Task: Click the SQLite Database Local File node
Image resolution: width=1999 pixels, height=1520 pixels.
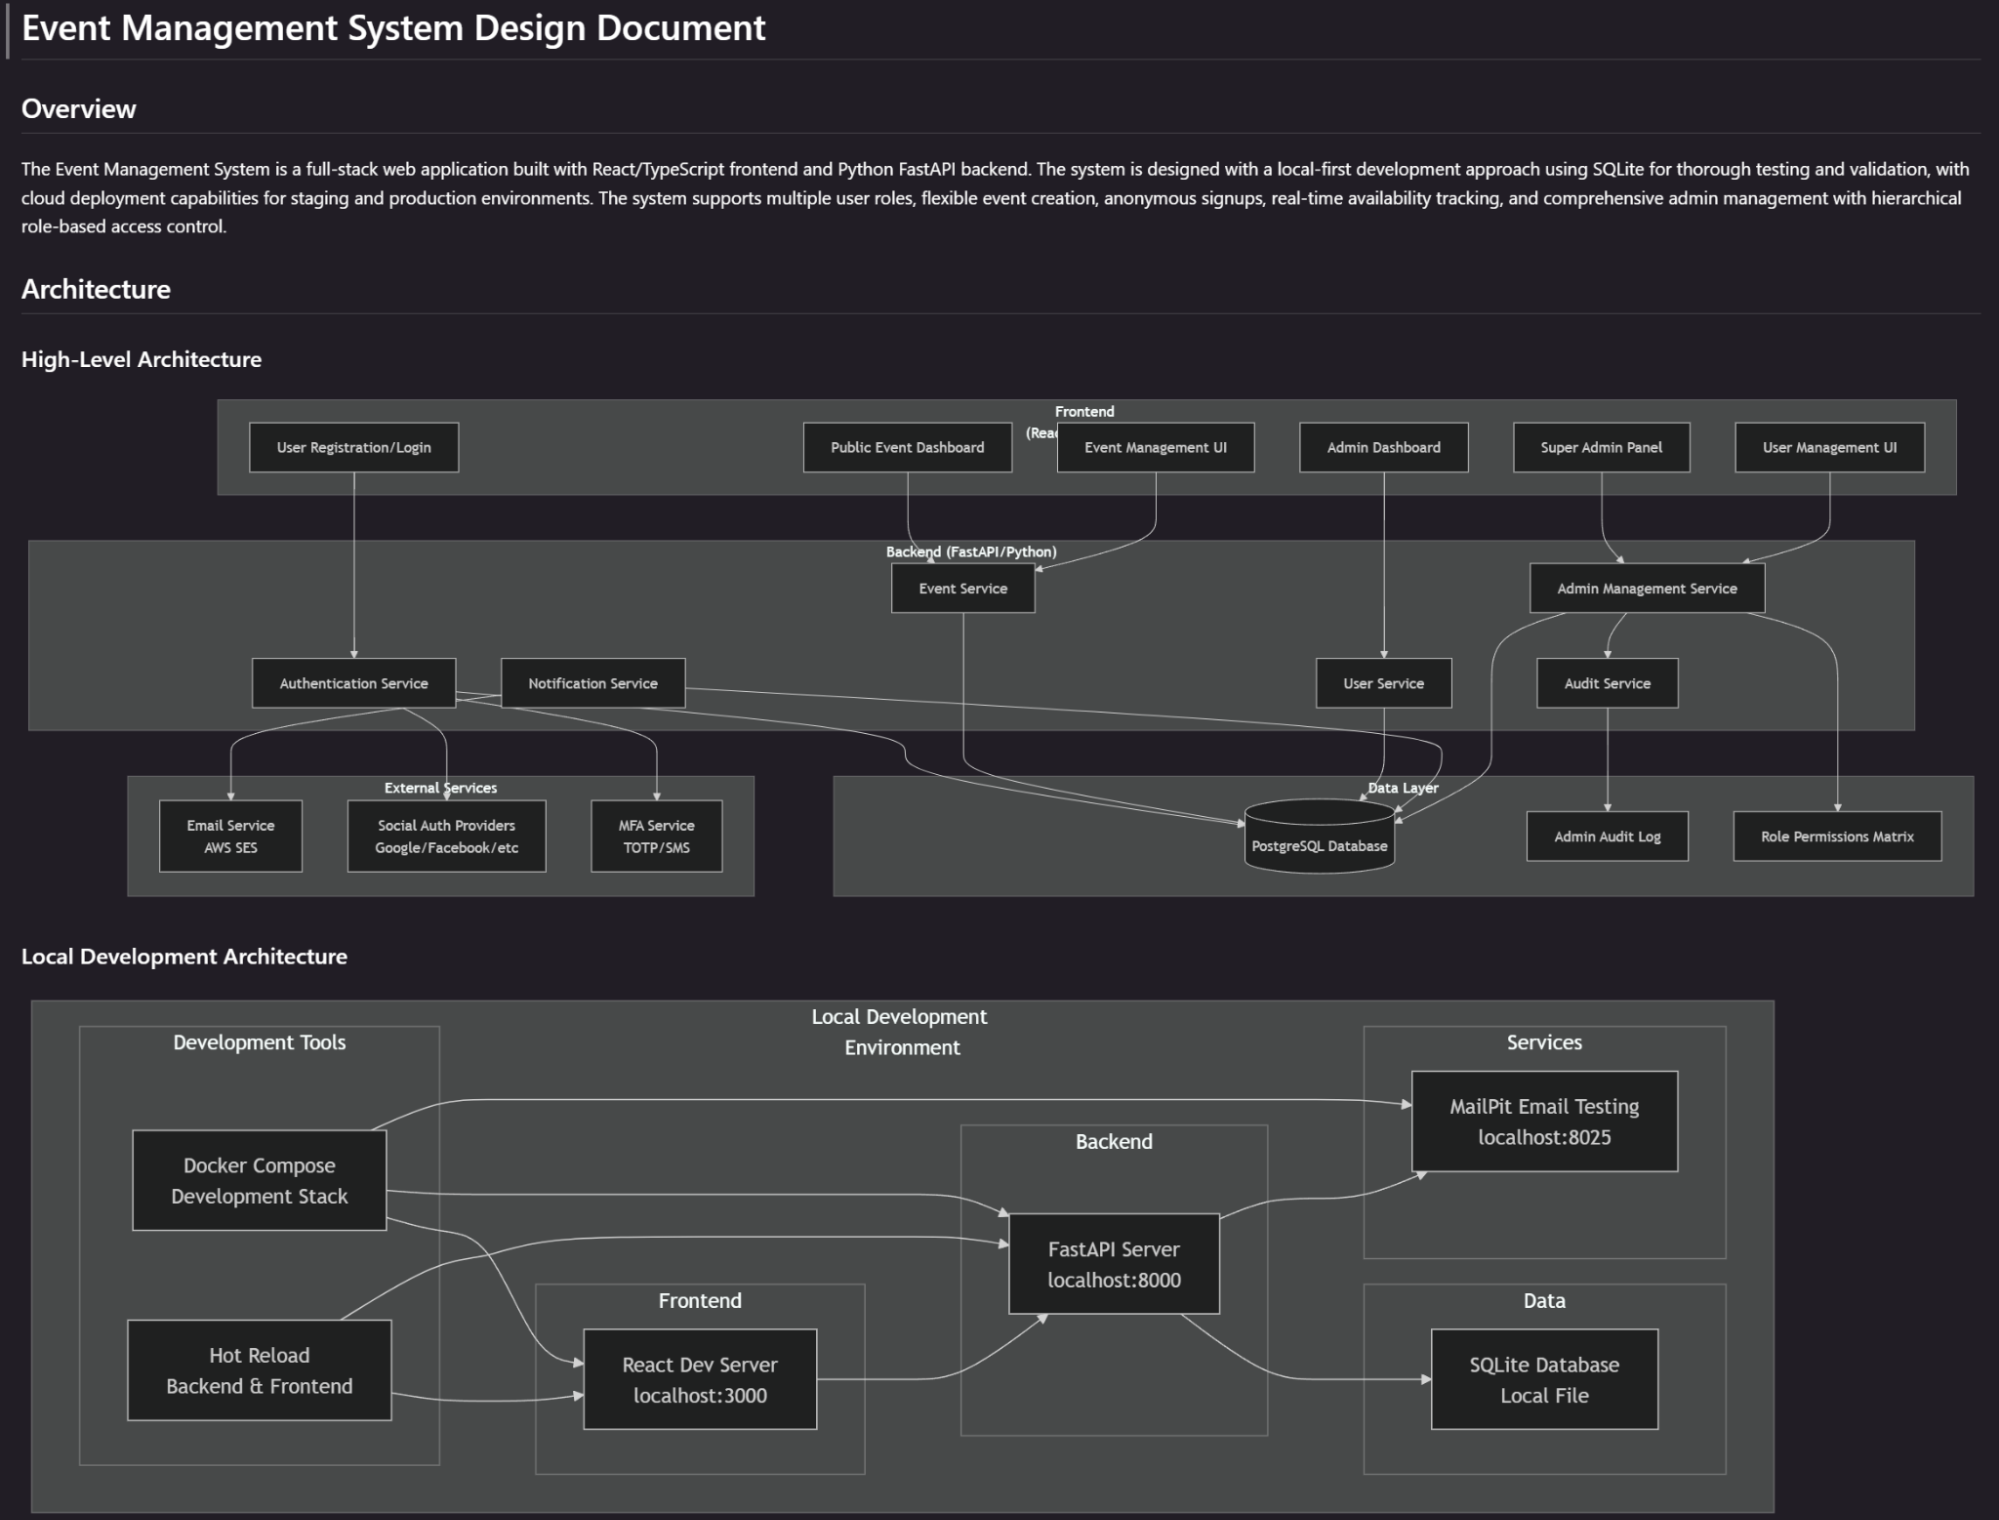Action: (1544, 1379)
